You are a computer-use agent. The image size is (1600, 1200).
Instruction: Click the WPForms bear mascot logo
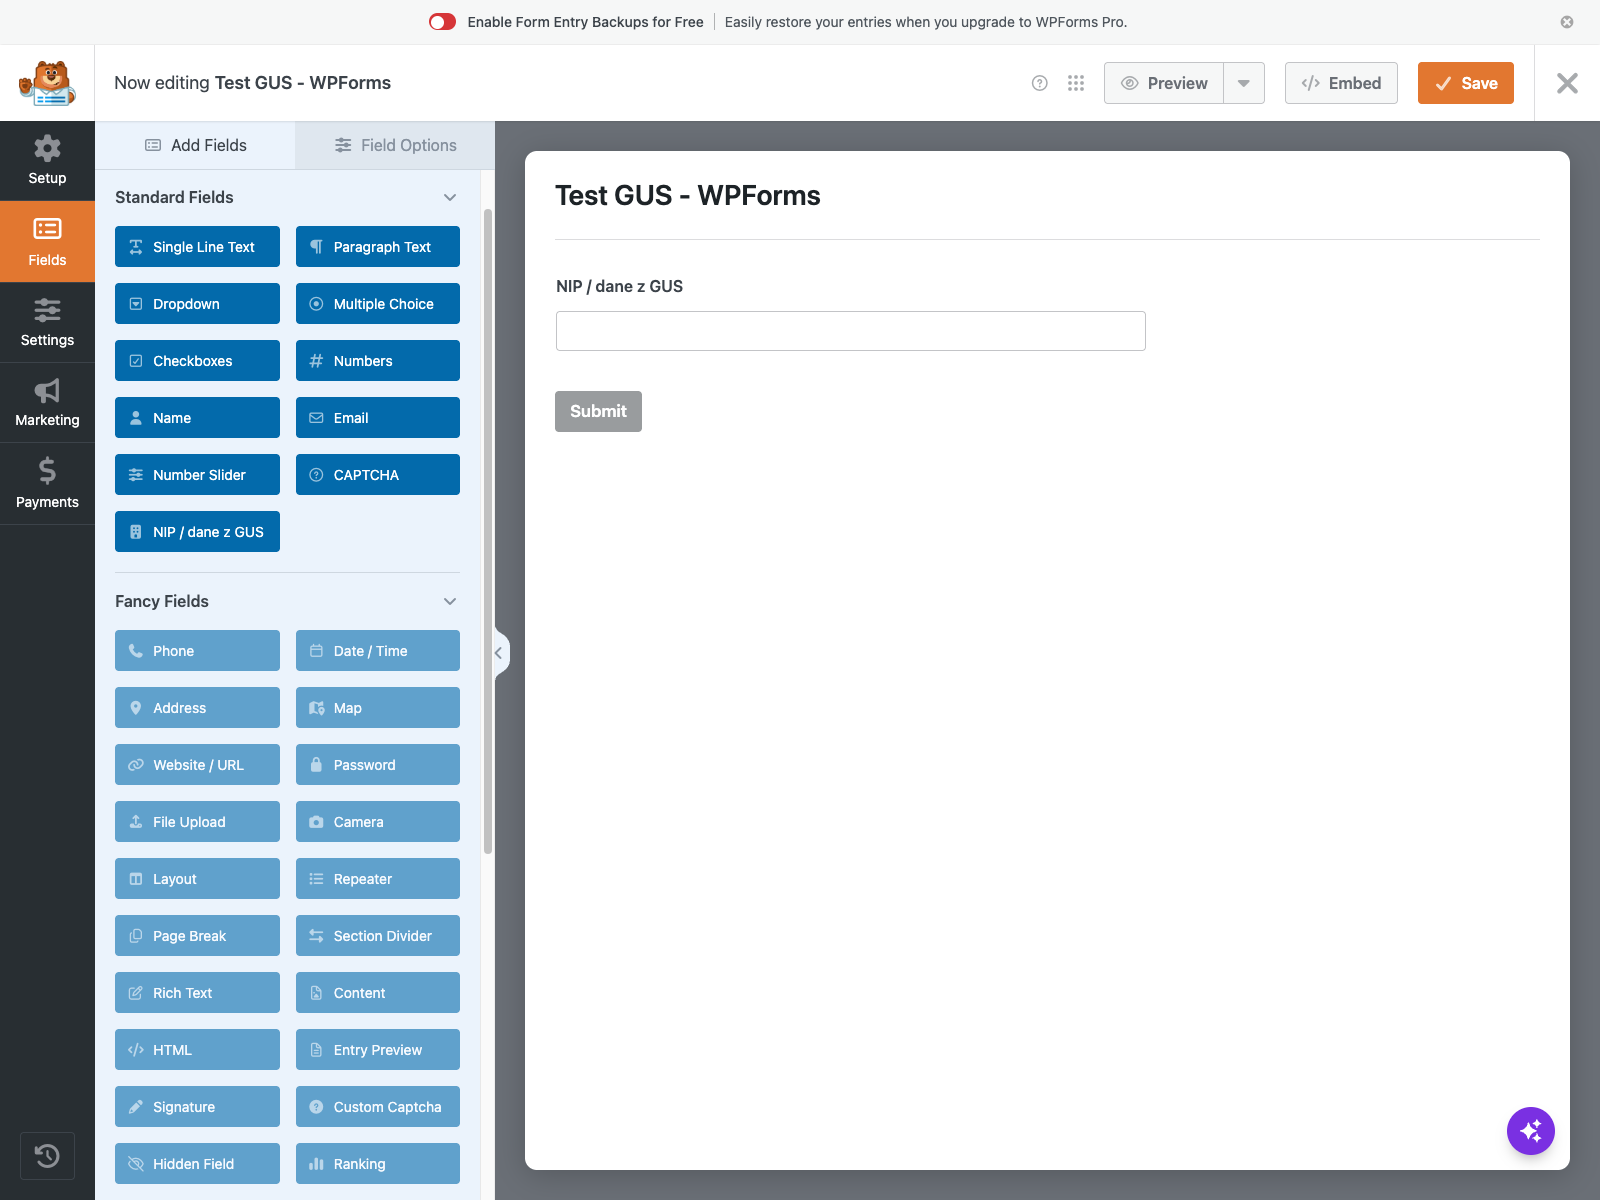pyautogui.click(x=47, y=83)
